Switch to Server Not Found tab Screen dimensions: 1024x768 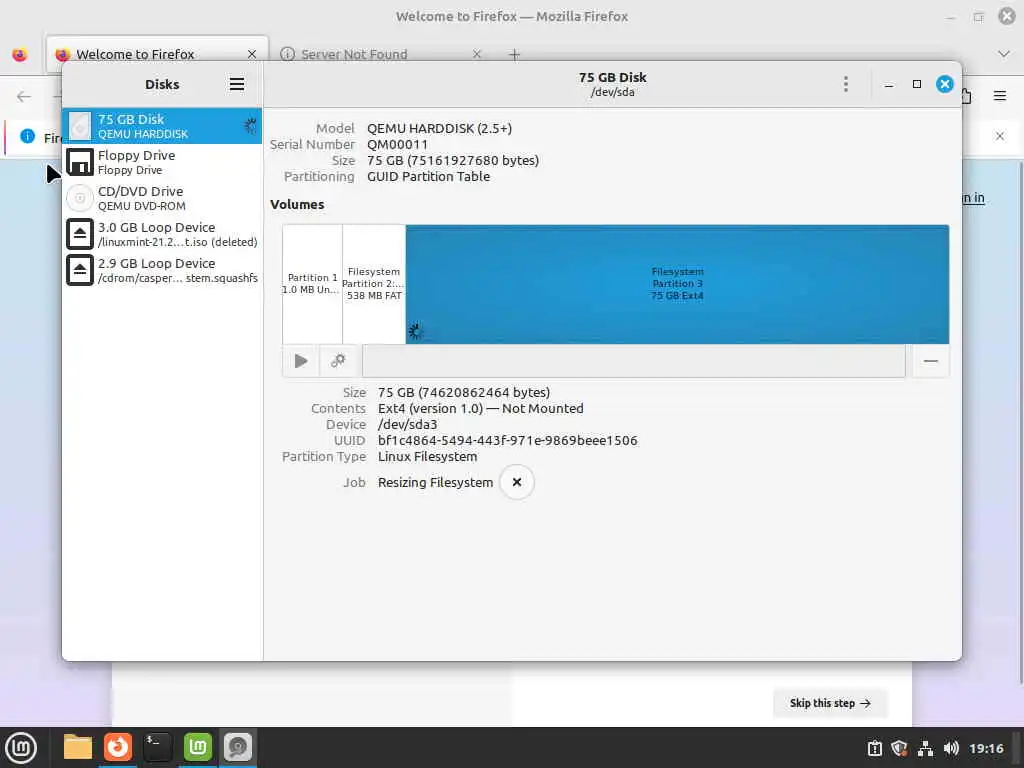click(382, 54)
